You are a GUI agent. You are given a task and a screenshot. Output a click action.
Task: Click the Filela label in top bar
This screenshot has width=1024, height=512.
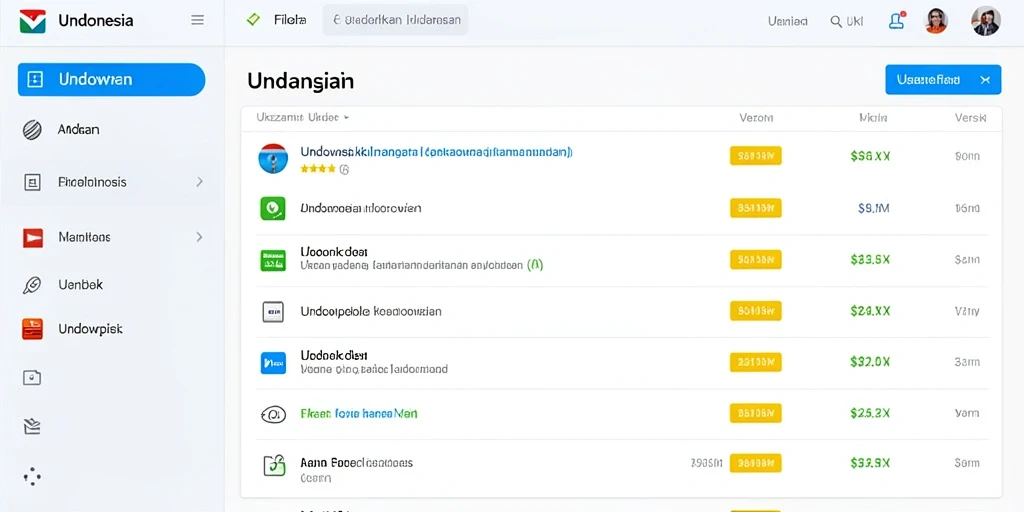(x=290, y=20)
